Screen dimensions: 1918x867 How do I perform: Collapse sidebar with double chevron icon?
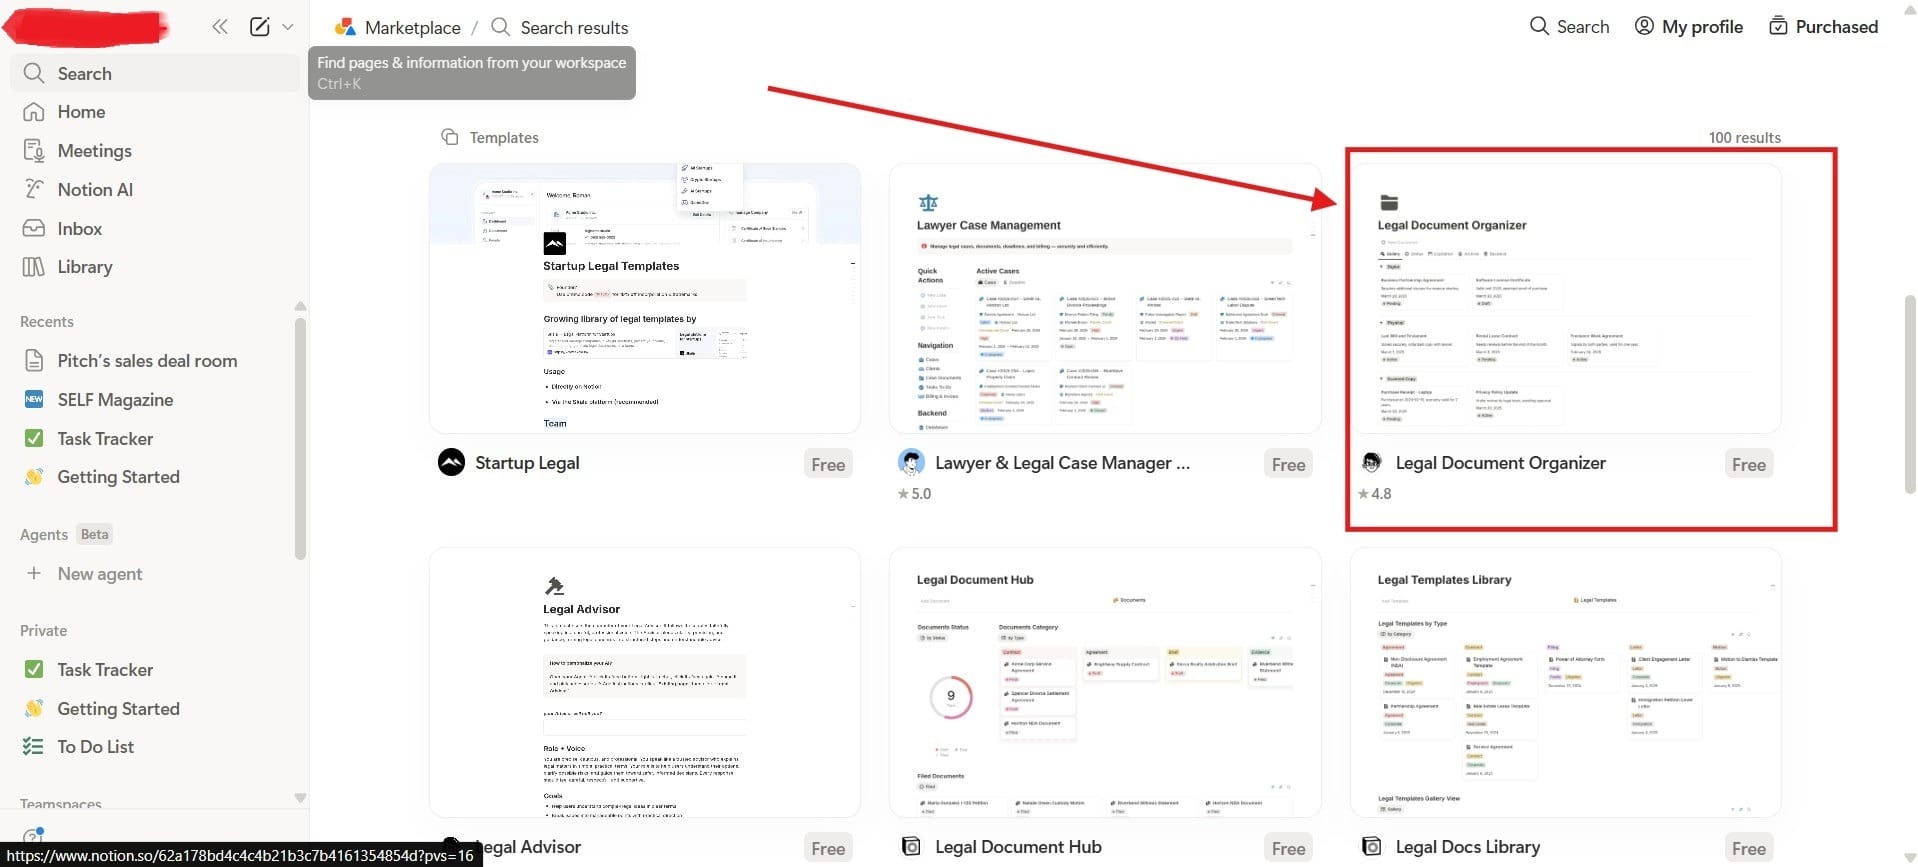[x=220, y=27]
